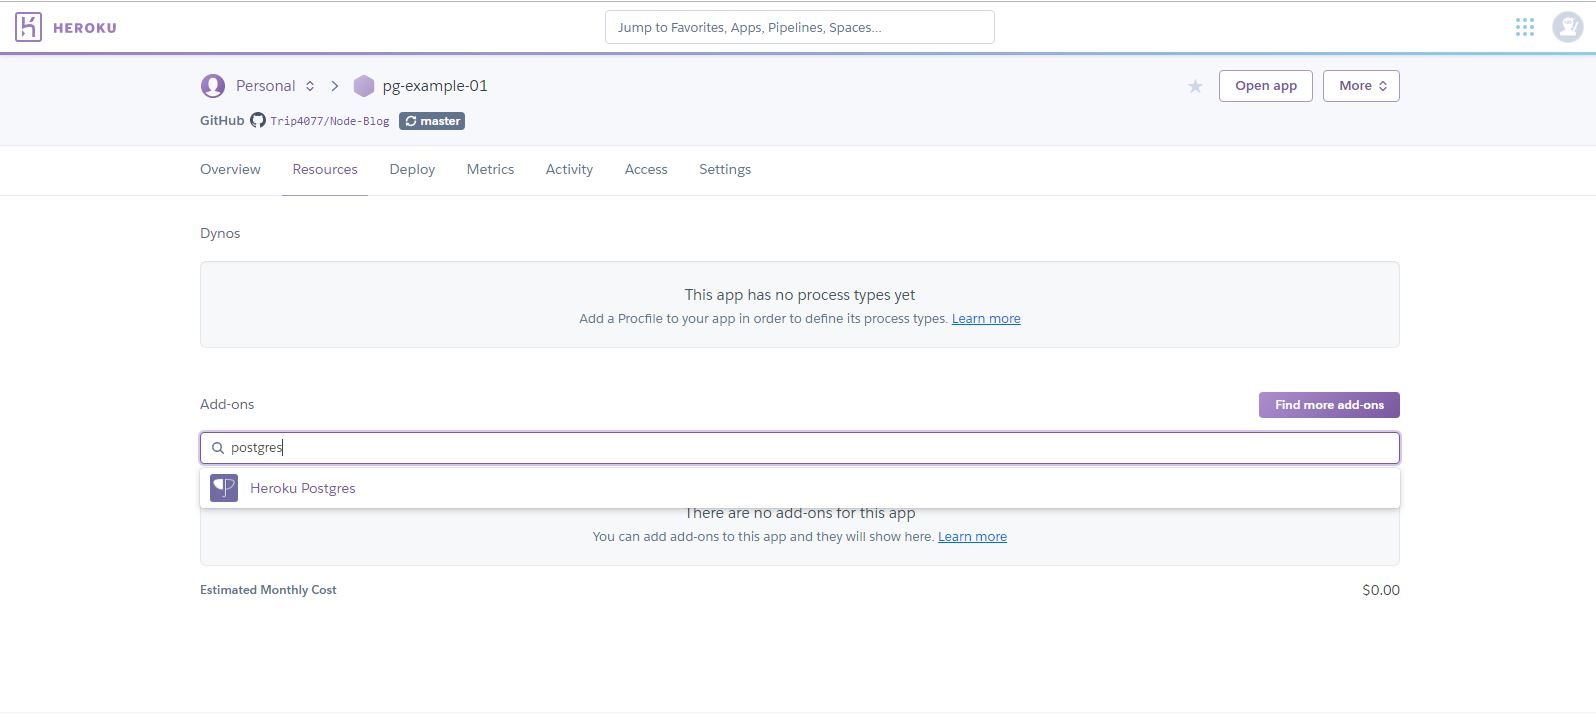Click the pg-example-01 app name
This screenshot has width=1596, height=719.
pyautogui.click(x=435, y=86)
